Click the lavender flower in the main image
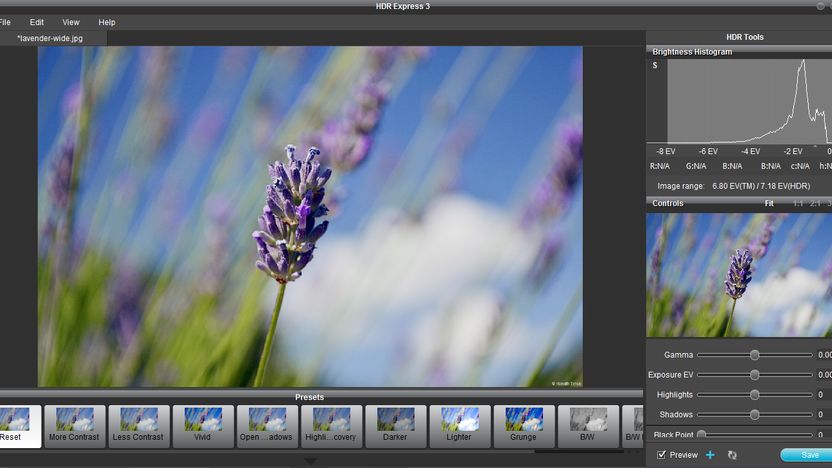This screenshot has width=832, height=468. coord(292,212)
